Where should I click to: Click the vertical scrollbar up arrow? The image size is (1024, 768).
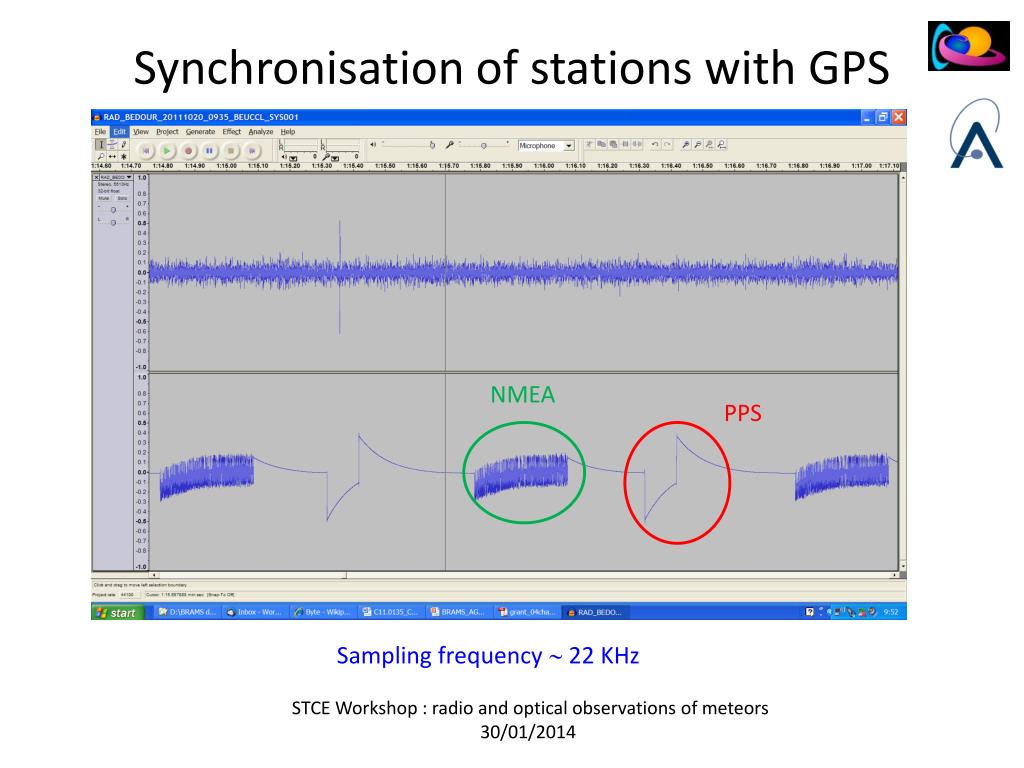[x=903, y=178]
